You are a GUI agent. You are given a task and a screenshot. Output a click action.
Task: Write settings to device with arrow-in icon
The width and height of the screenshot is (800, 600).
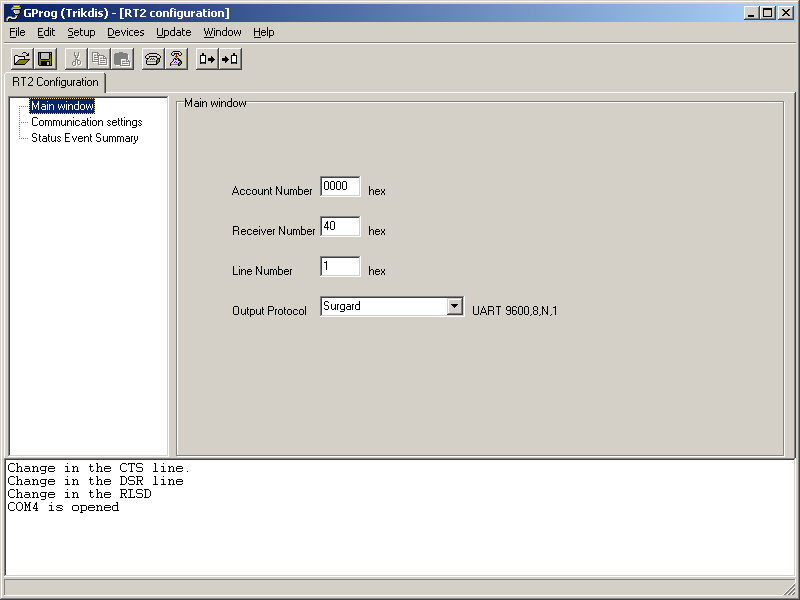(x=230, y=58)
